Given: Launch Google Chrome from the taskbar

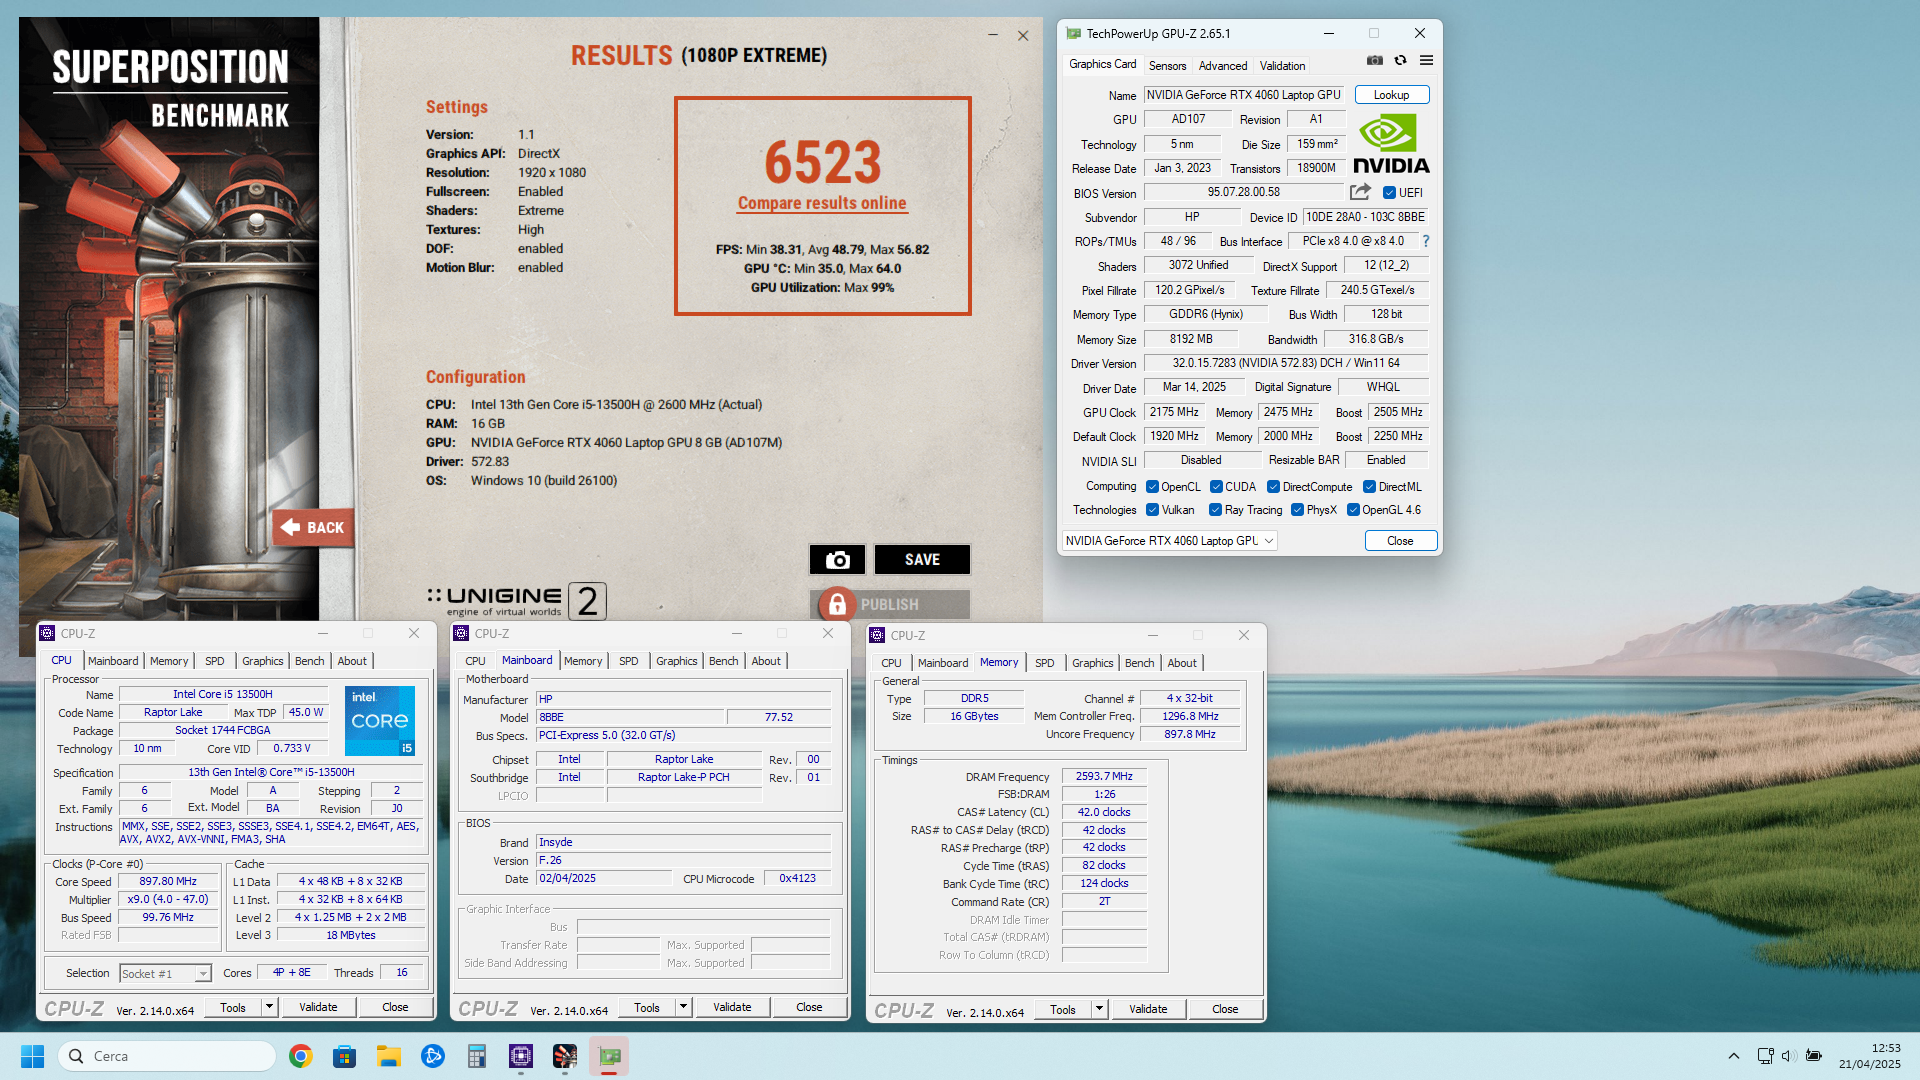Looking at the screenshot, I should 300,1056.
